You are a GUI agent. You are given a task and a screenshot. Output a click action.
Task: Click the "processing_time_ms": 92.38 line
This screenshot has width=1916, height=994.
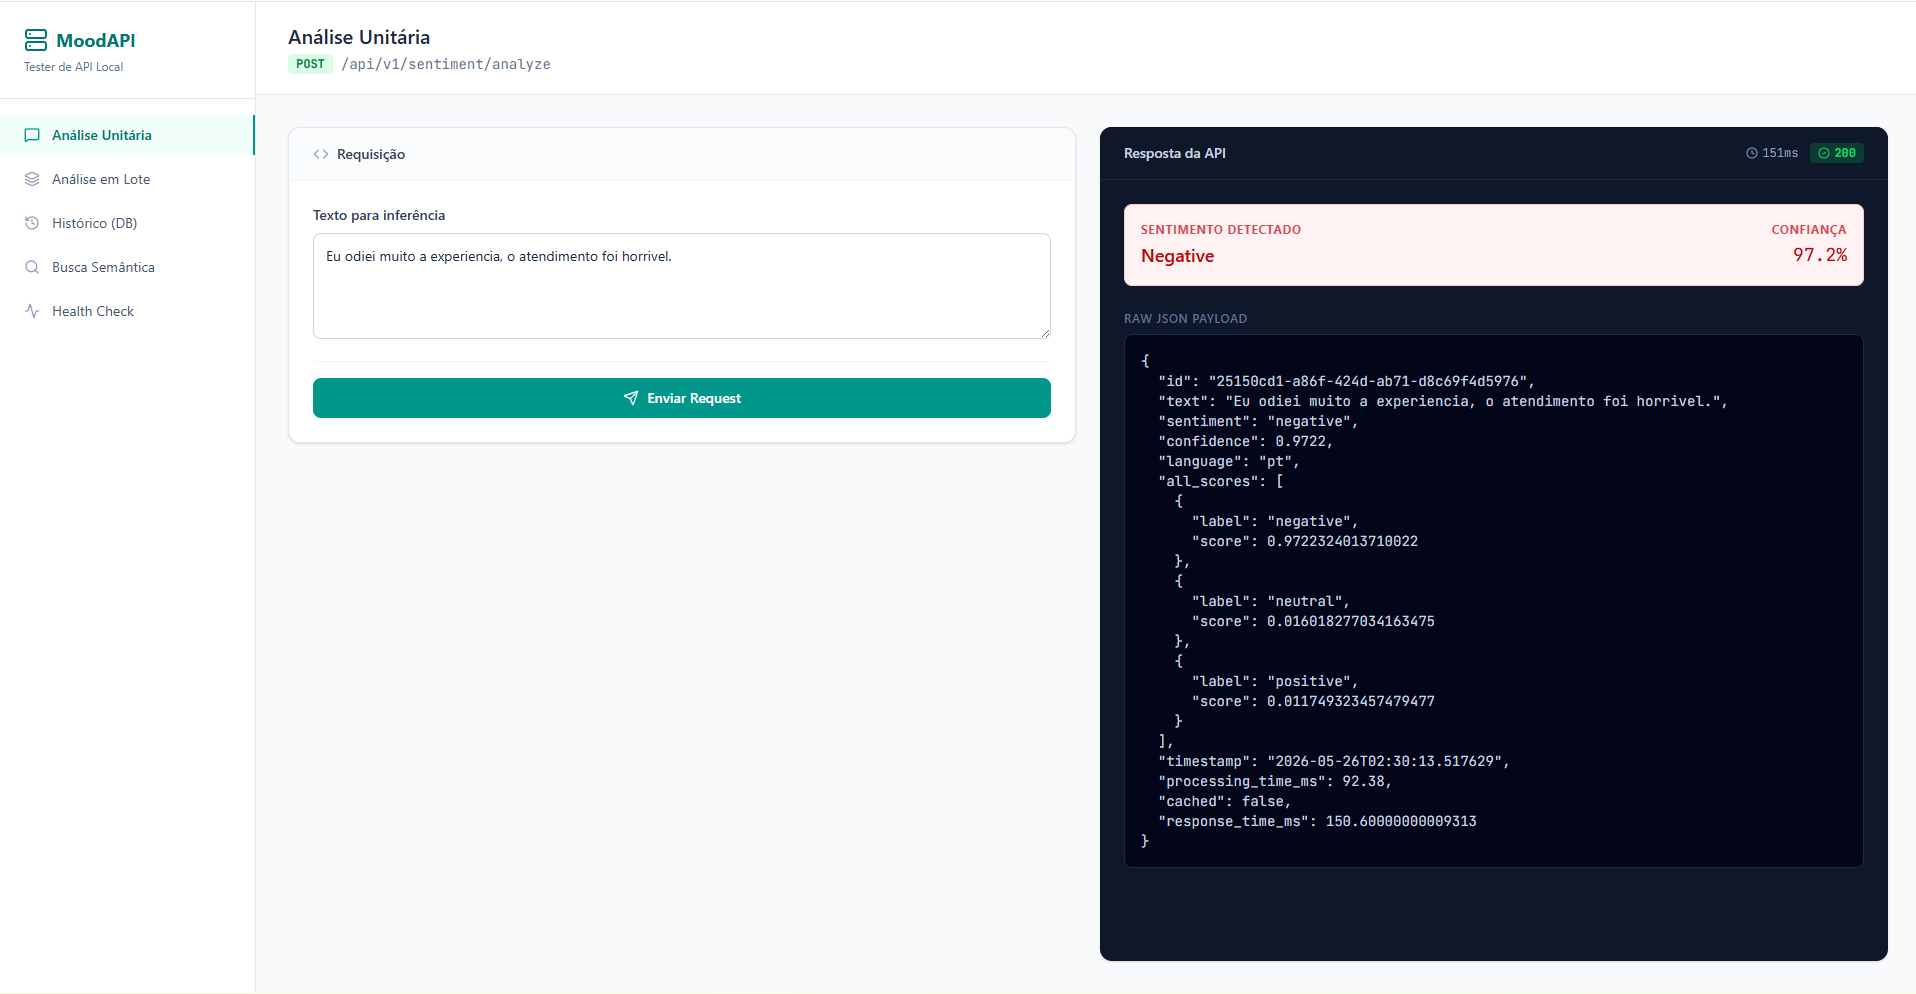1275,781
